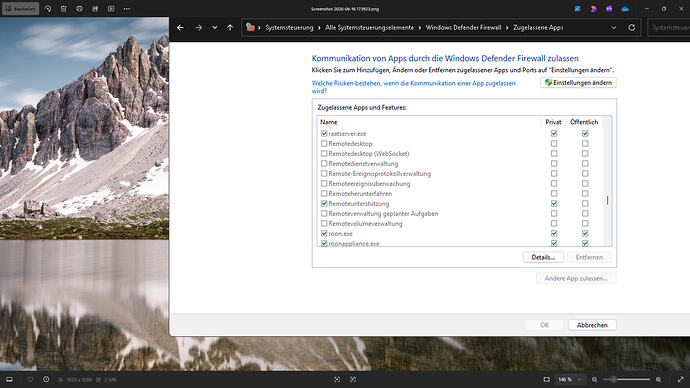Click the Details... button
The width and height of the screenshot is (690, 388).
coord(543,257)
